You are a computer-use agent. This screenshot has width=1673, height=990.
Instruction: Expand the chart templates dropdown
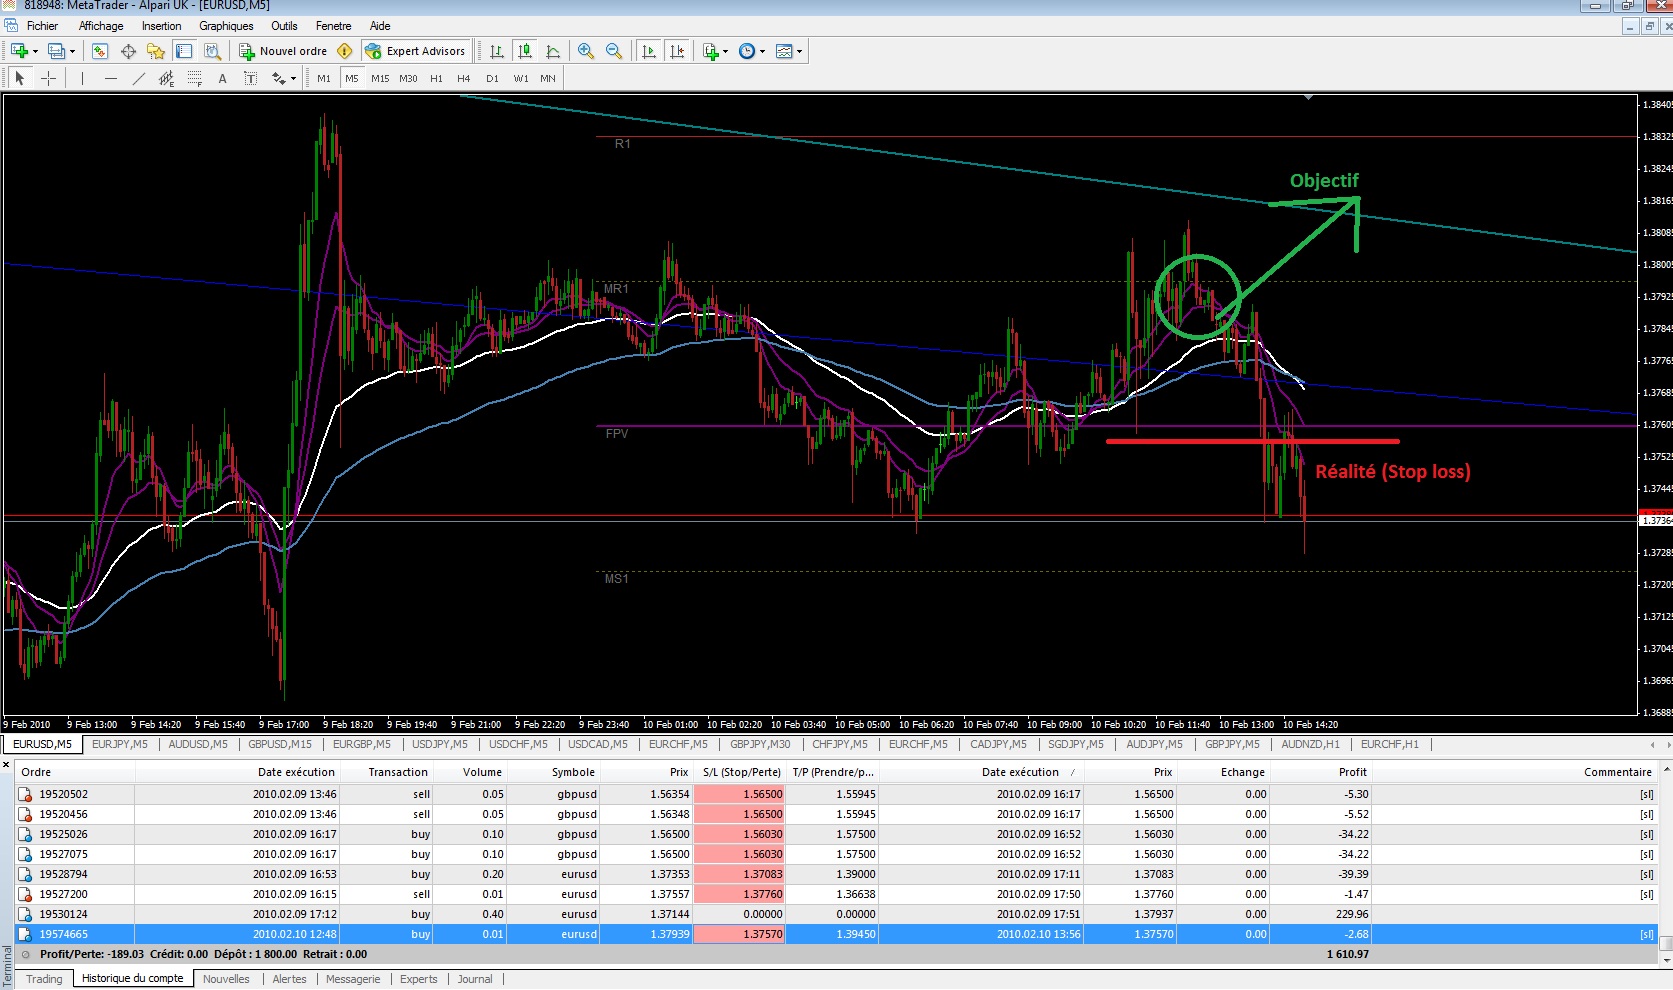pos(799,51)
